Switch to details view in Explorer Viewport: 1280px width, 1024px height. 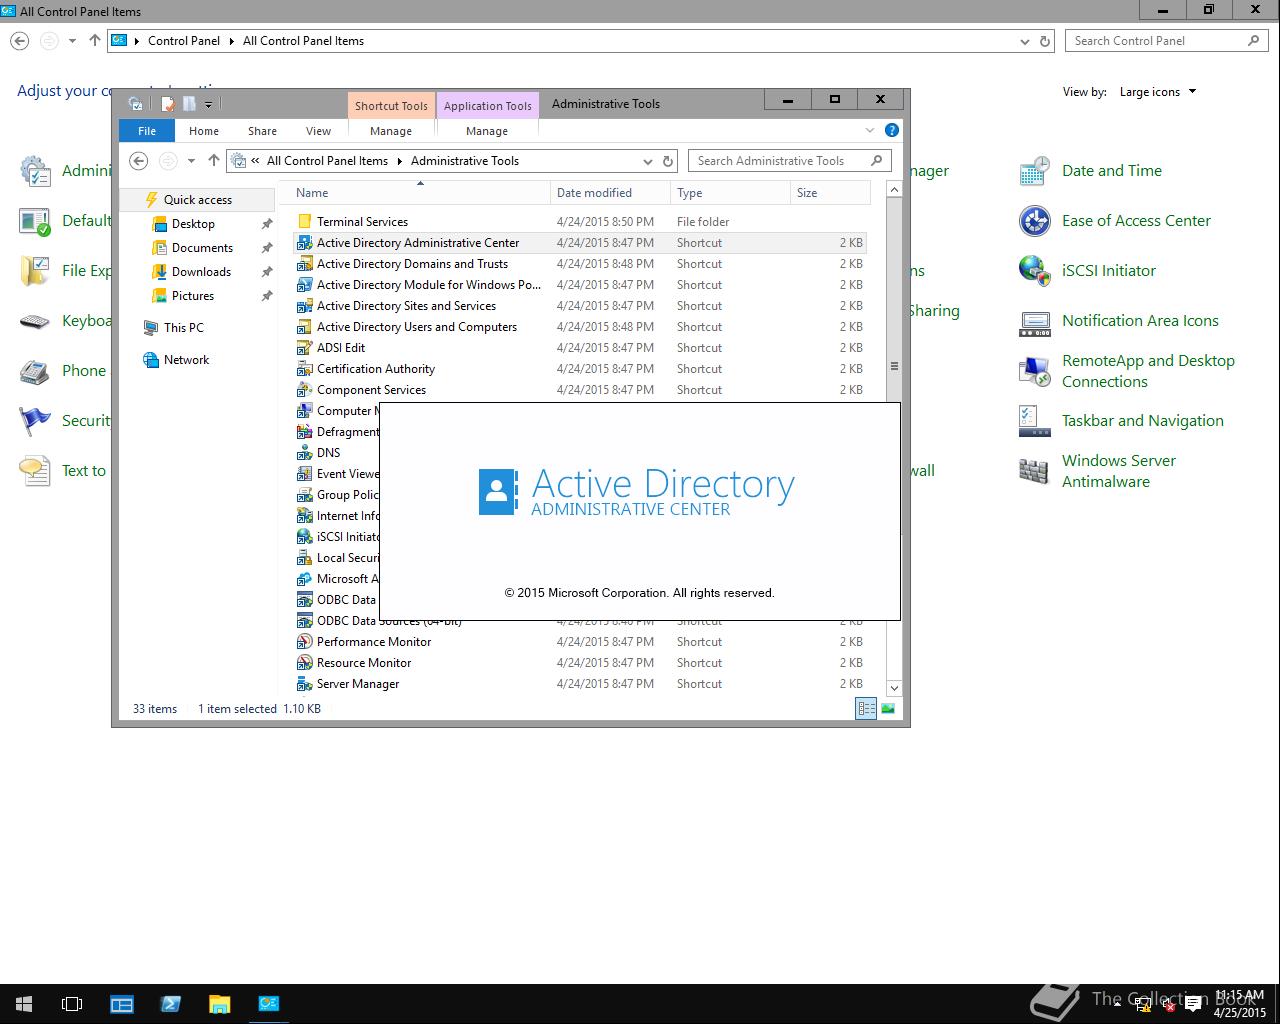(x=866, y=709)
